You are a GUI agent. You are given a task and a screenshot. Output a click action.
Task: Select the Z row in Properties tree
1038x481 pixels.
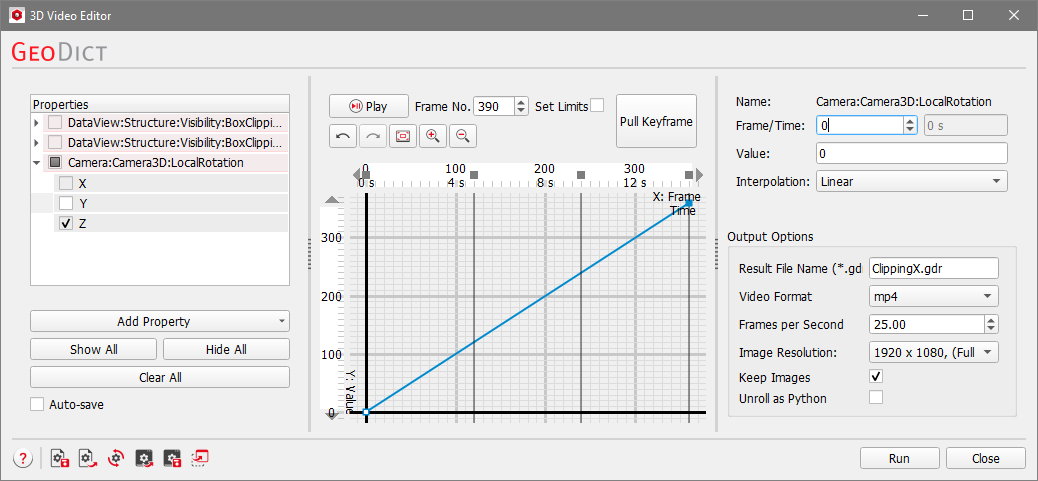coord(170,224)
